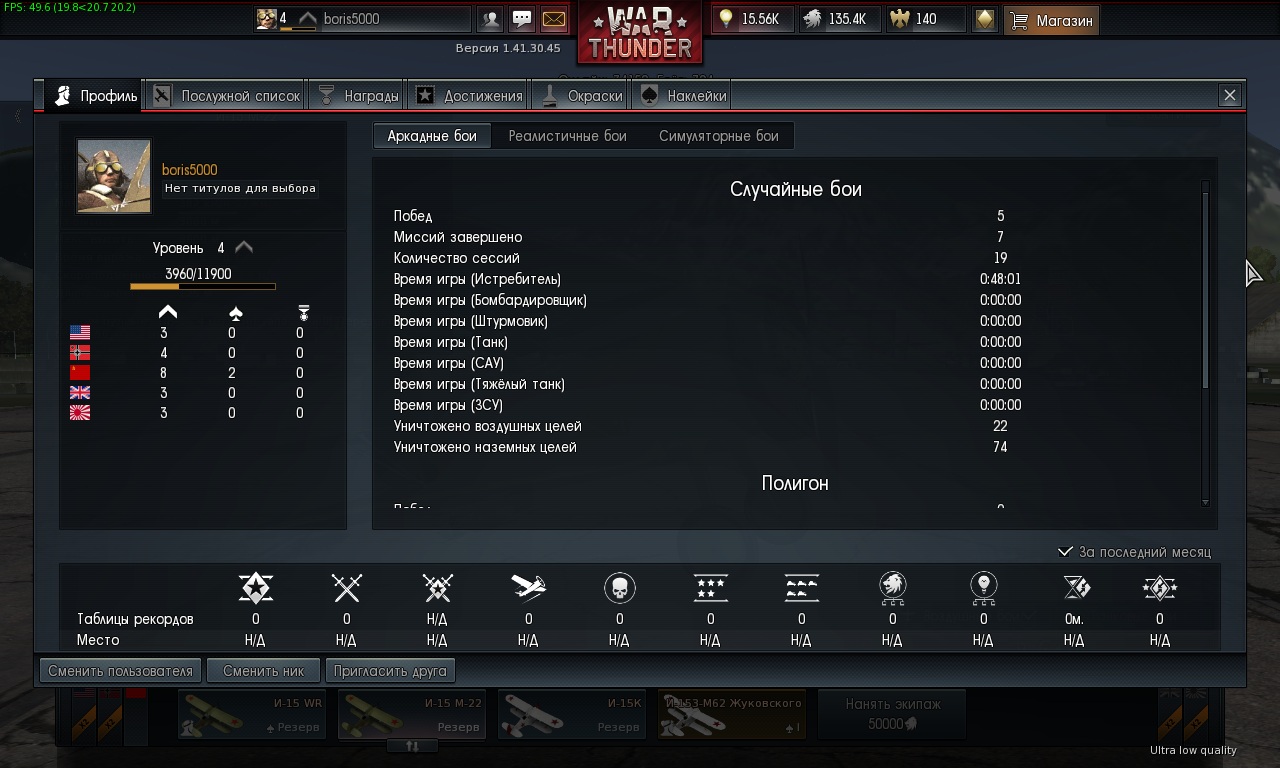Open the chat speech-bubble icon

click(521, 19)
